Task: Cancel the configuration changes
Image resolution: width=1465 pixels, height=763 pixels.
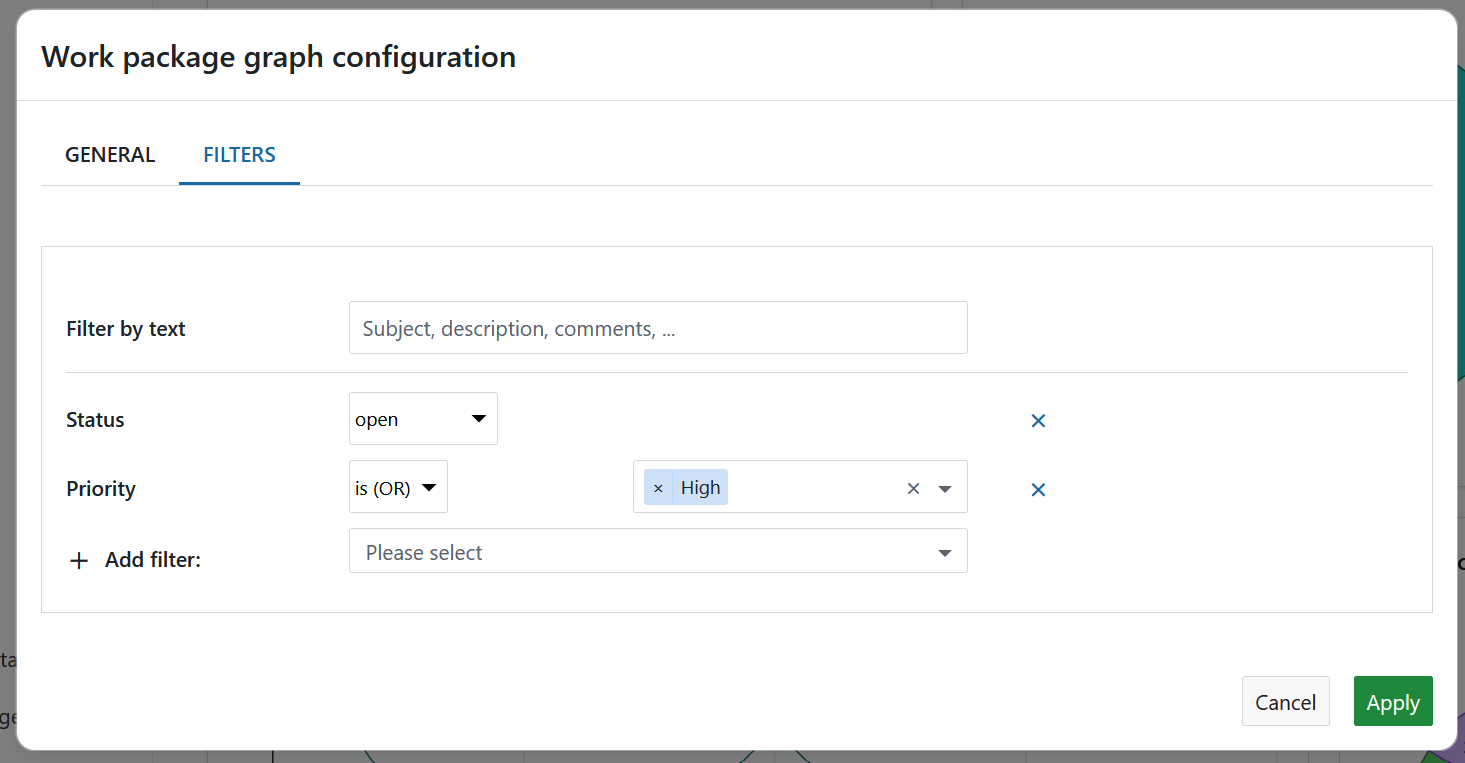Action: tap(1285, 701)
